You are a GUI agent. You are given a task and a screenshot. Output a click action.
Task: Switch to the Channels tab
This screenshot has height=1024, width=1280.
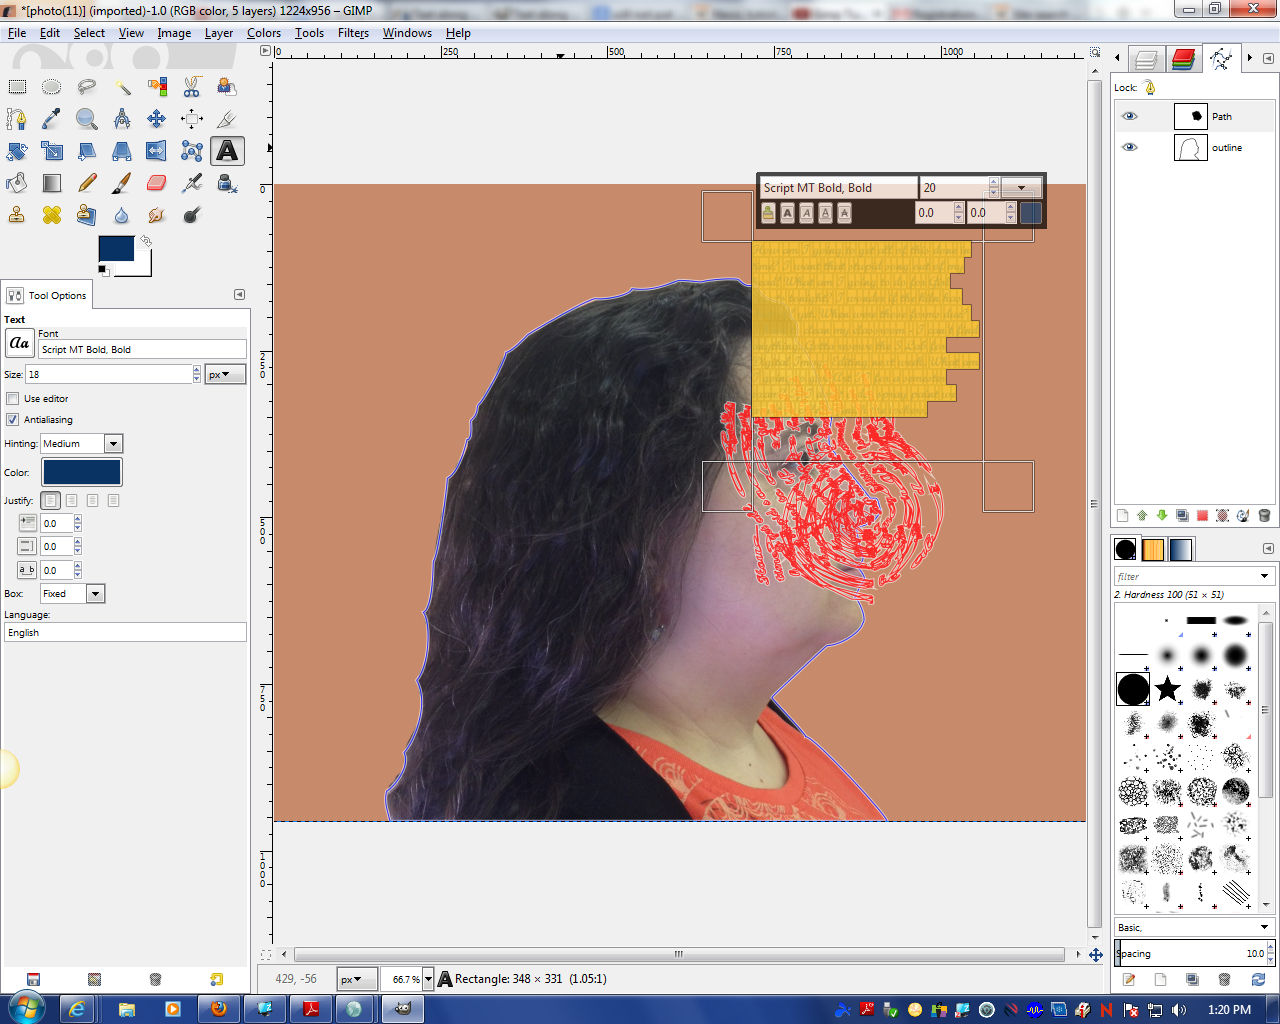[1184, 60]
